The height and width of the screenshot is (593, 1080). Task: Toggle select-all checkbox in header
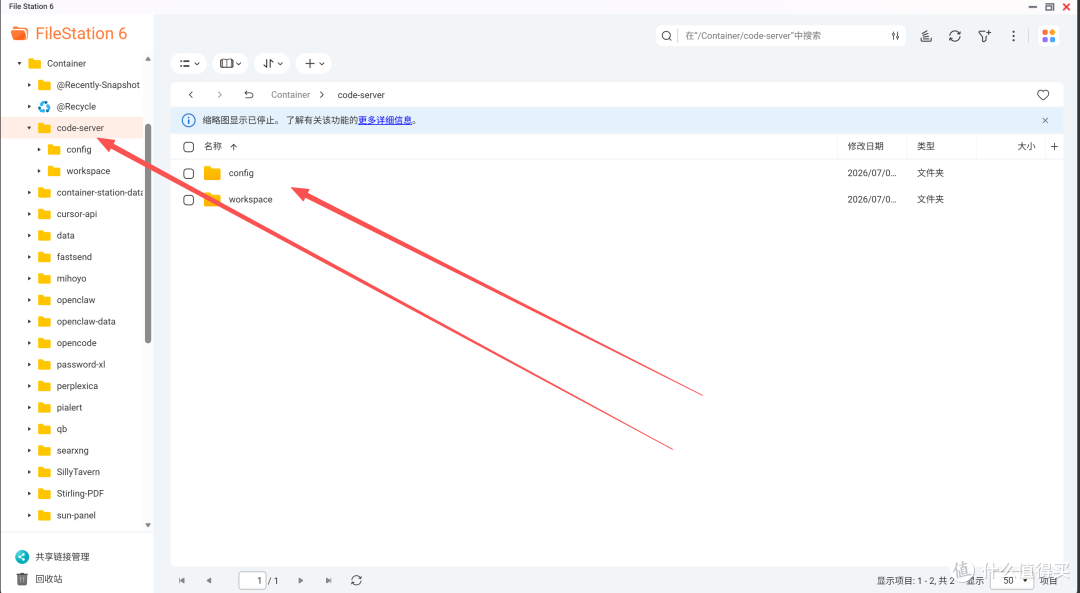pos(189,147)
